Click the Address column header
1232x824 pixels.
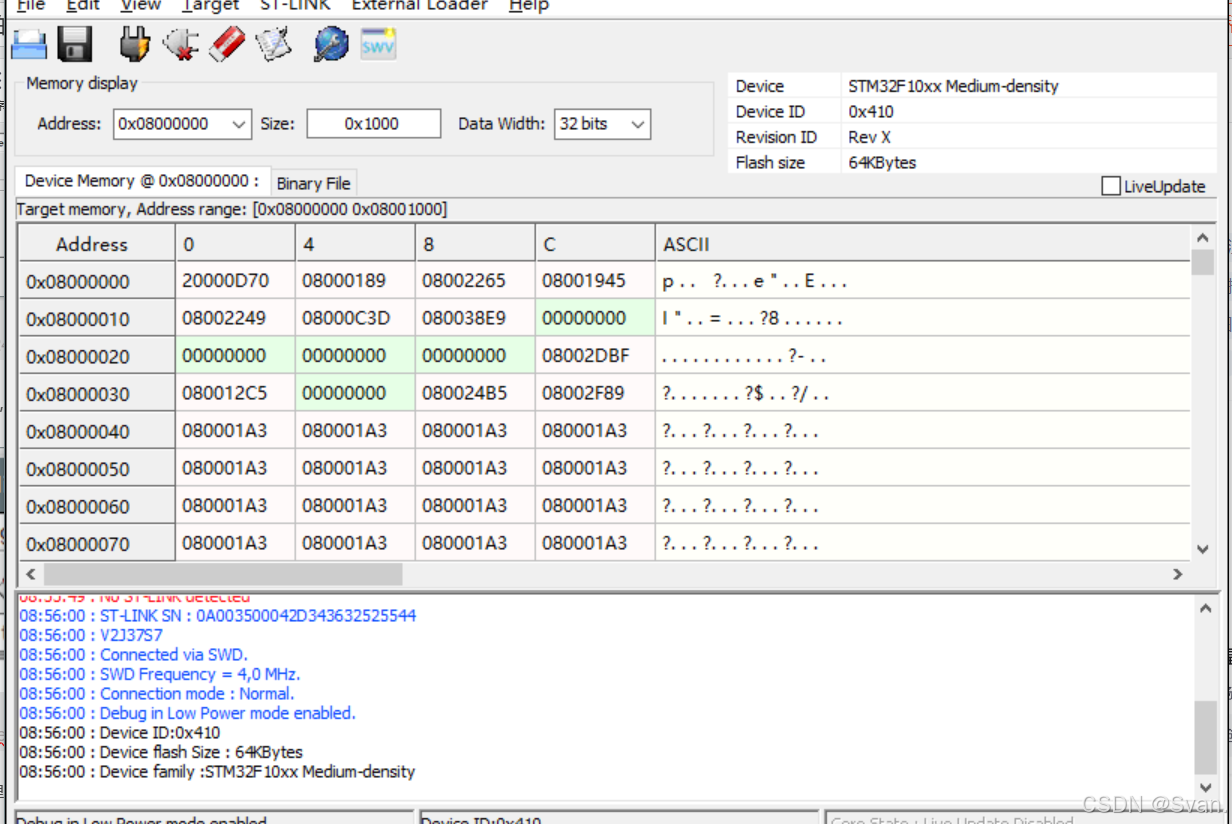point(97,244)
